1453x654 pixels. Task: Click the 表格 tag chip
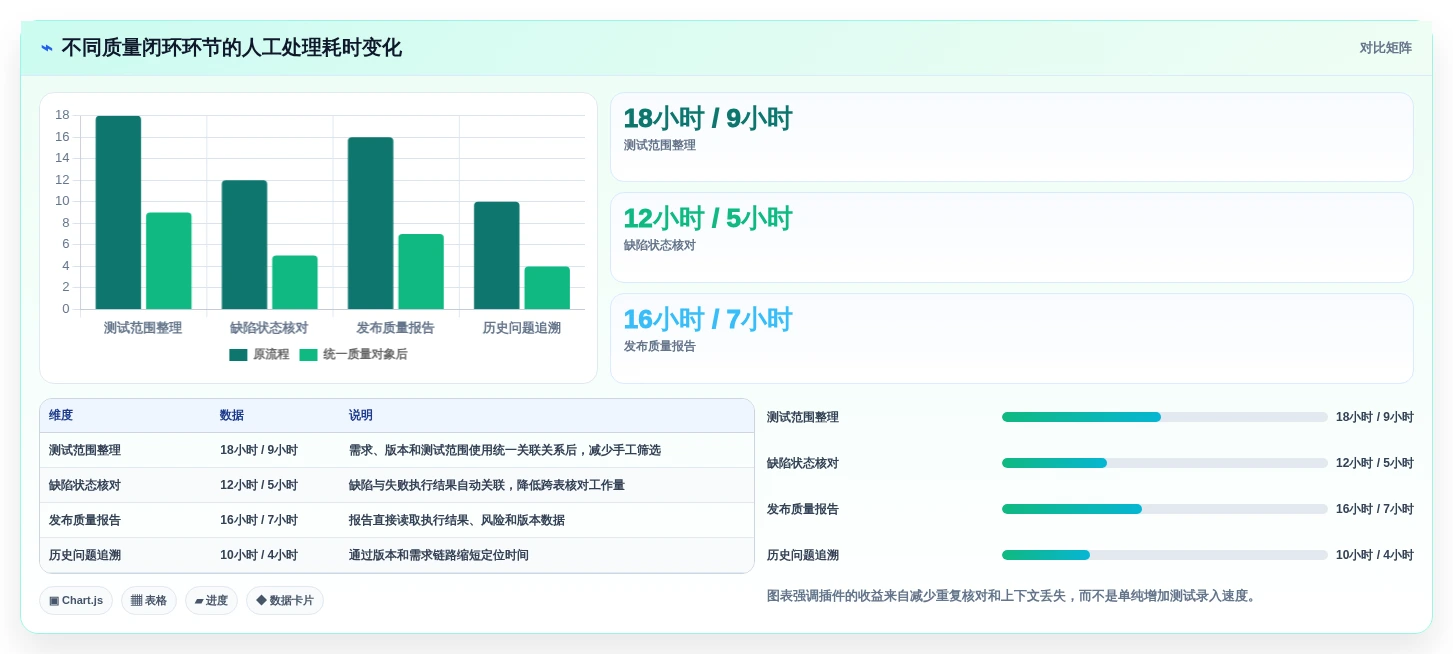149,600
